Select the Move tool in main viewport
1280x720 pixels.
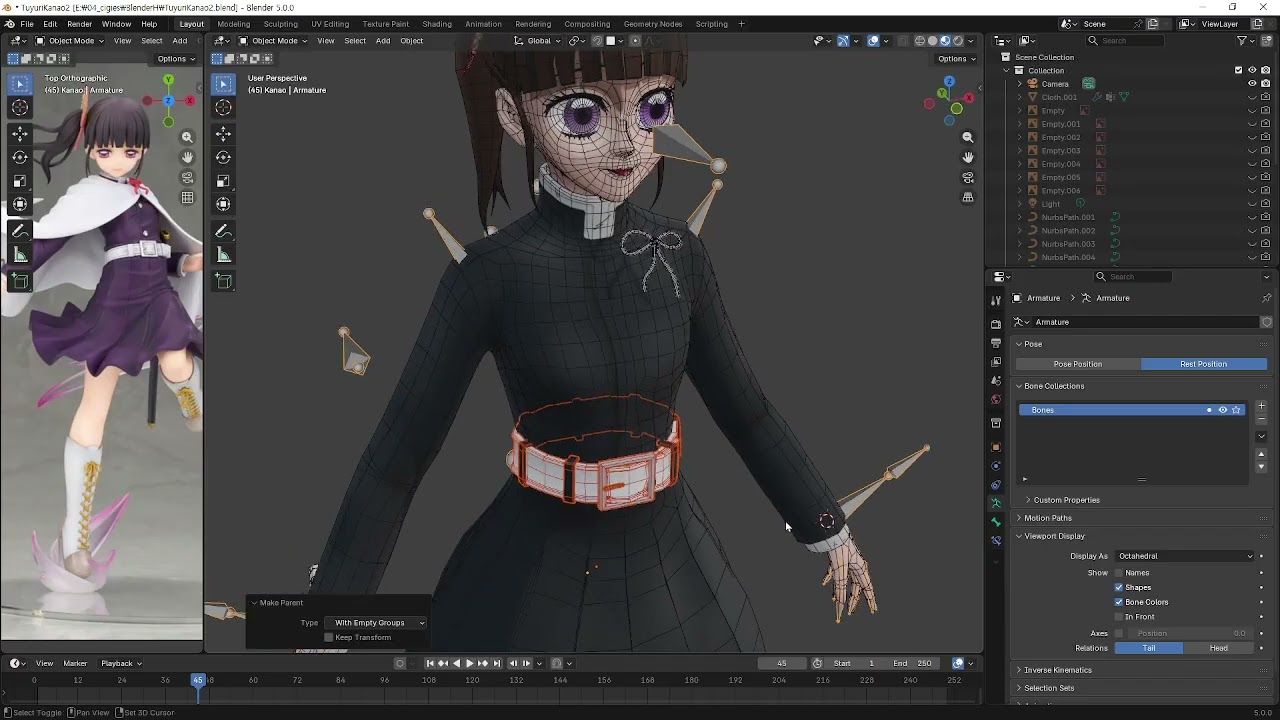point(224,133)
